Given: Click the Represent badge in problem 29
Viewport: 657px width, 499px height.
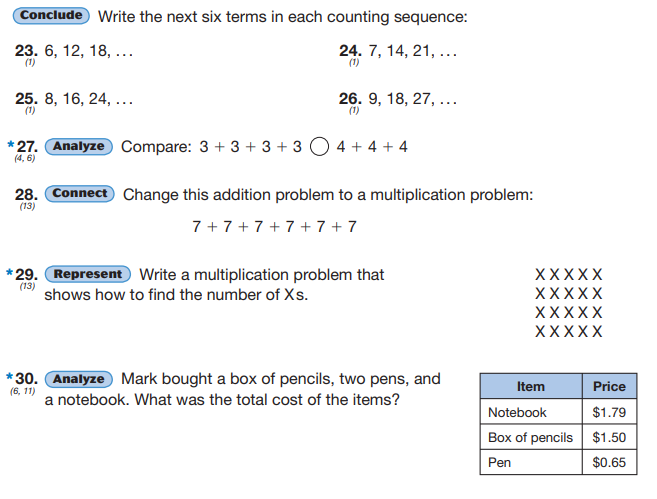Looking at the screenshot, I should point(88,274).
